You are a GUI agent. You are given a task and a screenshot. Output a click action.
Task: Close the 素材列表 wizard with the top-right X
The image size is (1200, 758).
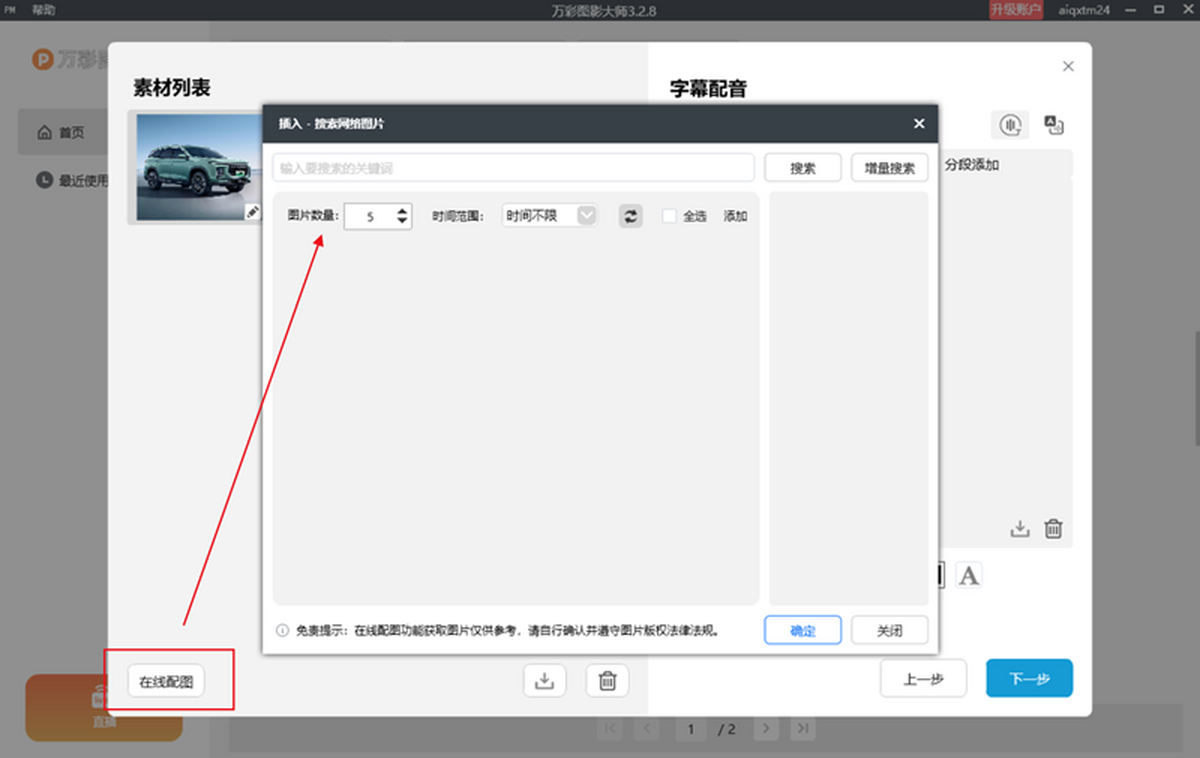pos(1068,66)
